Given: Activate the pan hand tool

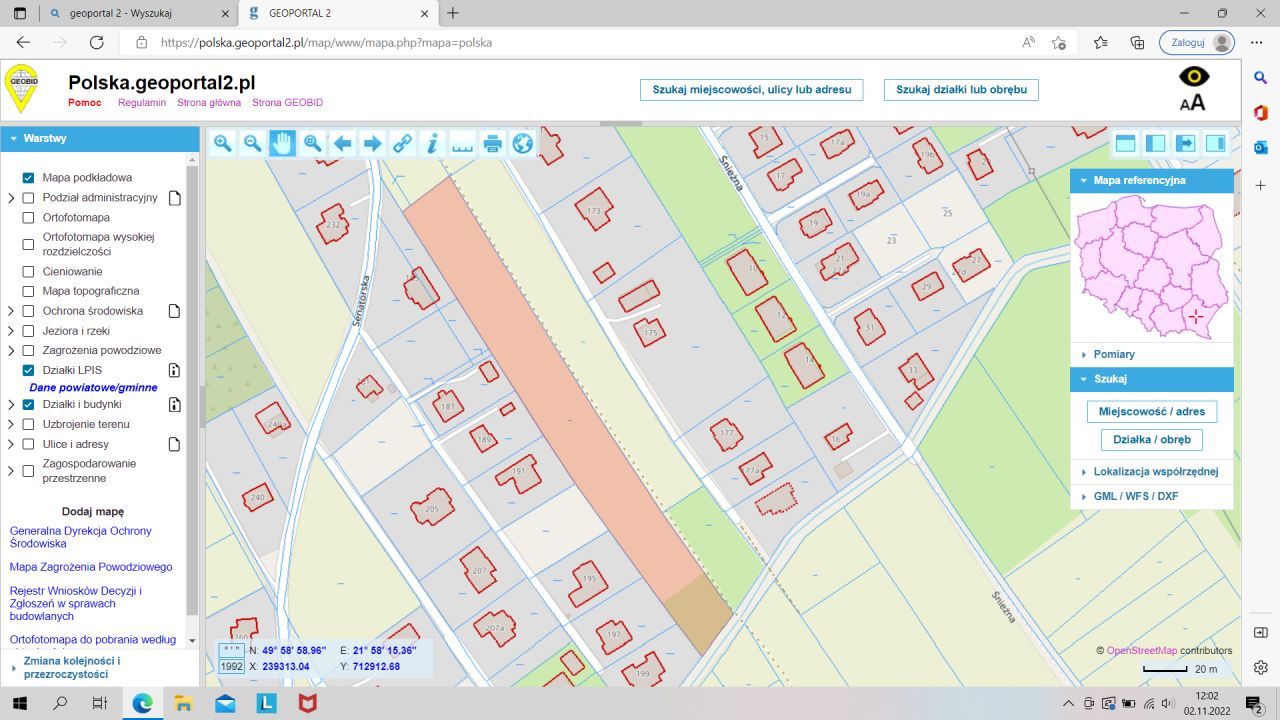Looking at the screenshot, I should tap(283, 144).
